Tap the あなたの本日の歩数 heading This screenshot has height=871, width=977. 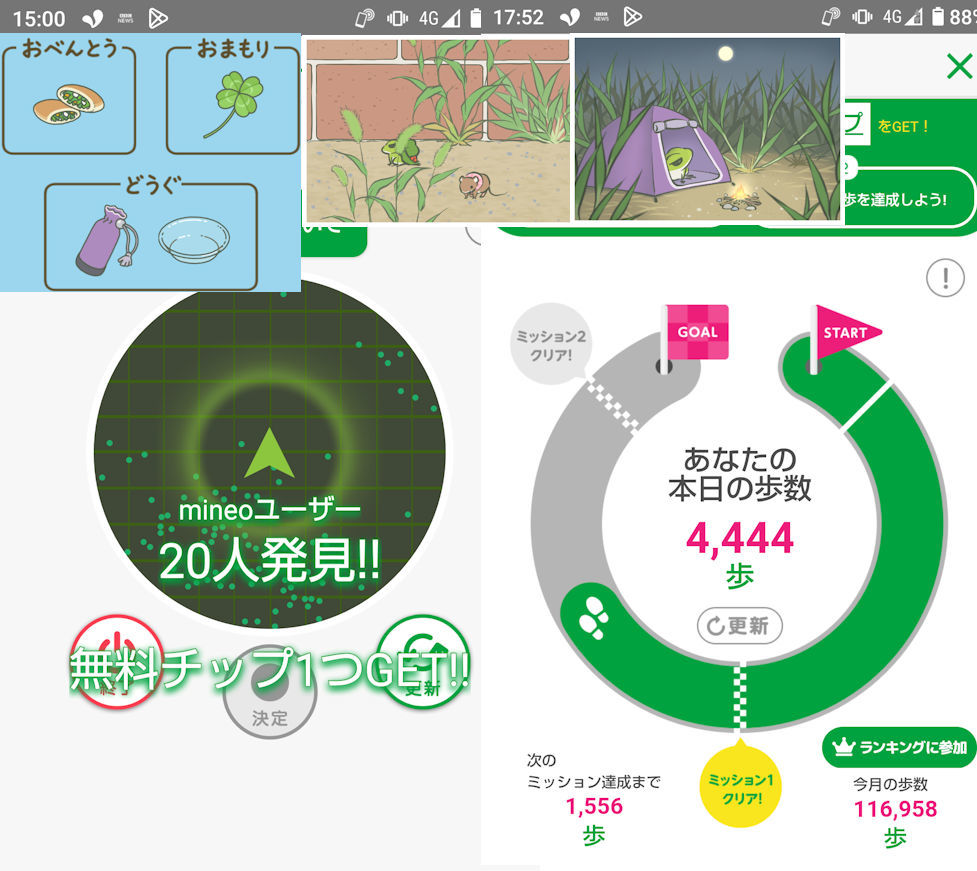[x=740, y=474]
